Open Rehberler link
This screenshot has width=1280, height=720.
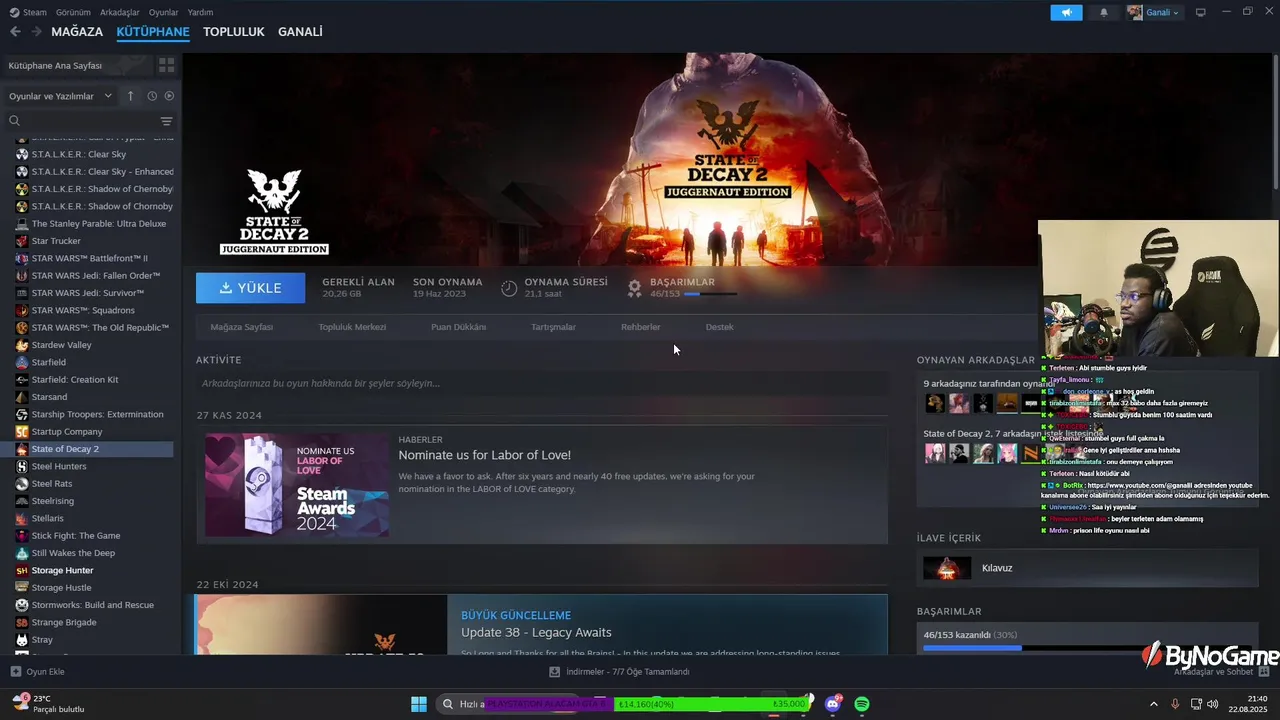pyautogui.click(x=641, y=327)
